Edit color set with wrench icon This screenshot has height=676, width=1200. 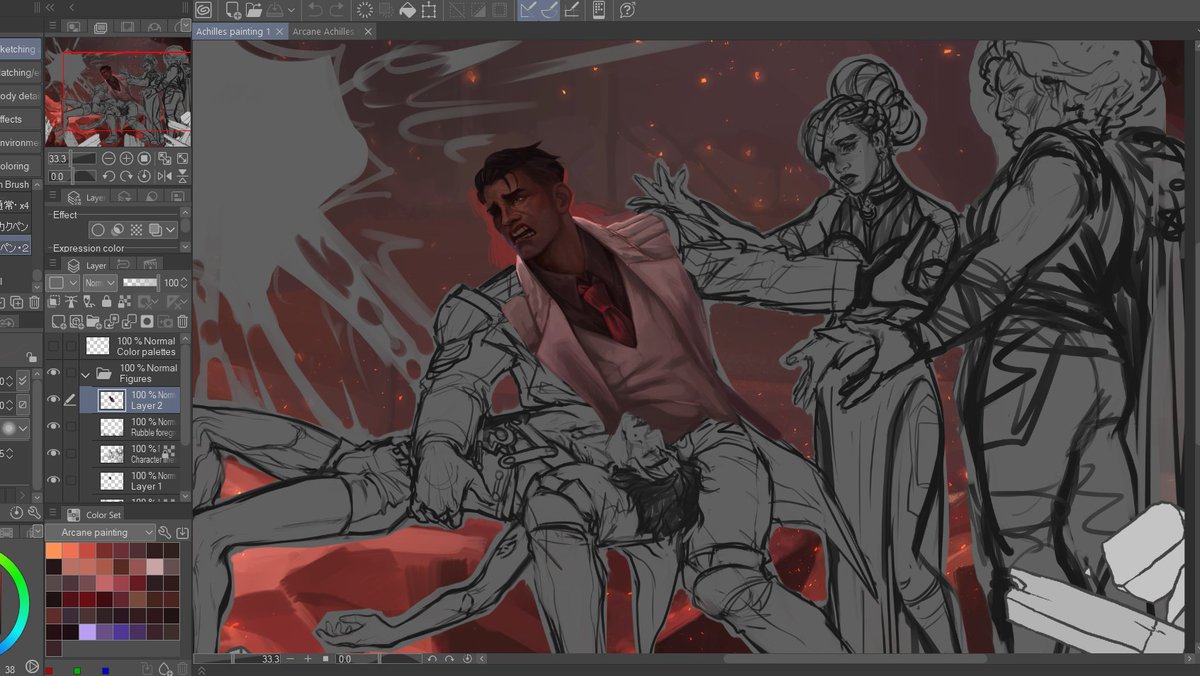coord(166,533)
